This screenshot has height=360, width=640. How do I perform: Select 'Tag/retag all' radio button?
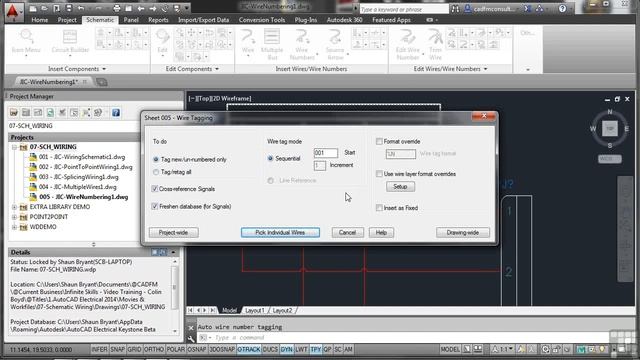point(156,172)
